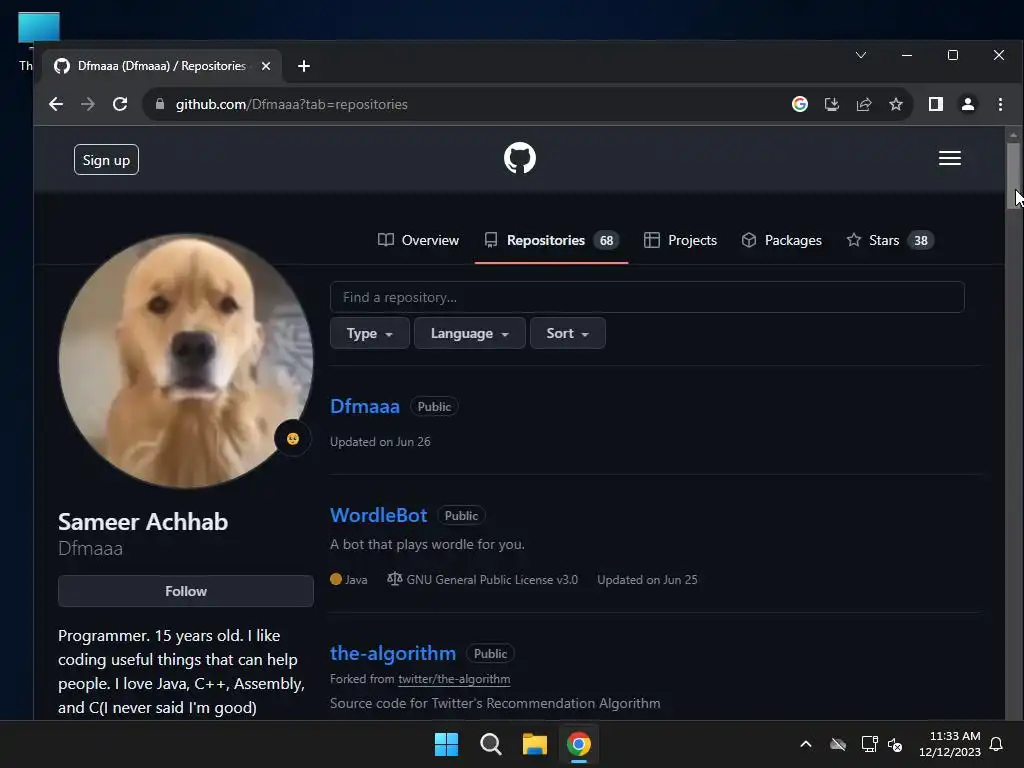Click 'Updated on Jun 26' text

[380, 442]
